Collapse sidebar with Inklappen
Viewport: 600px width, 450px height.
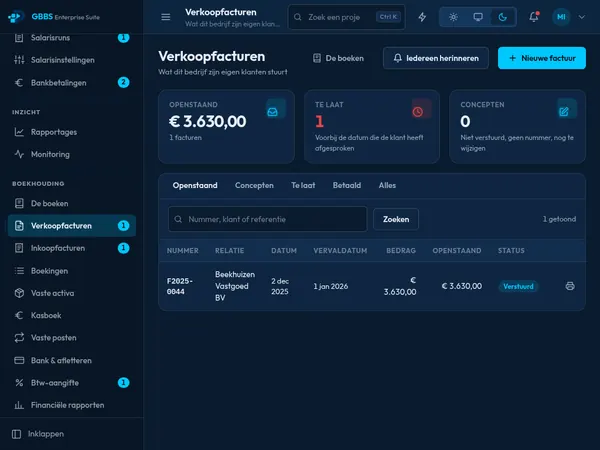tap(38, 434)
